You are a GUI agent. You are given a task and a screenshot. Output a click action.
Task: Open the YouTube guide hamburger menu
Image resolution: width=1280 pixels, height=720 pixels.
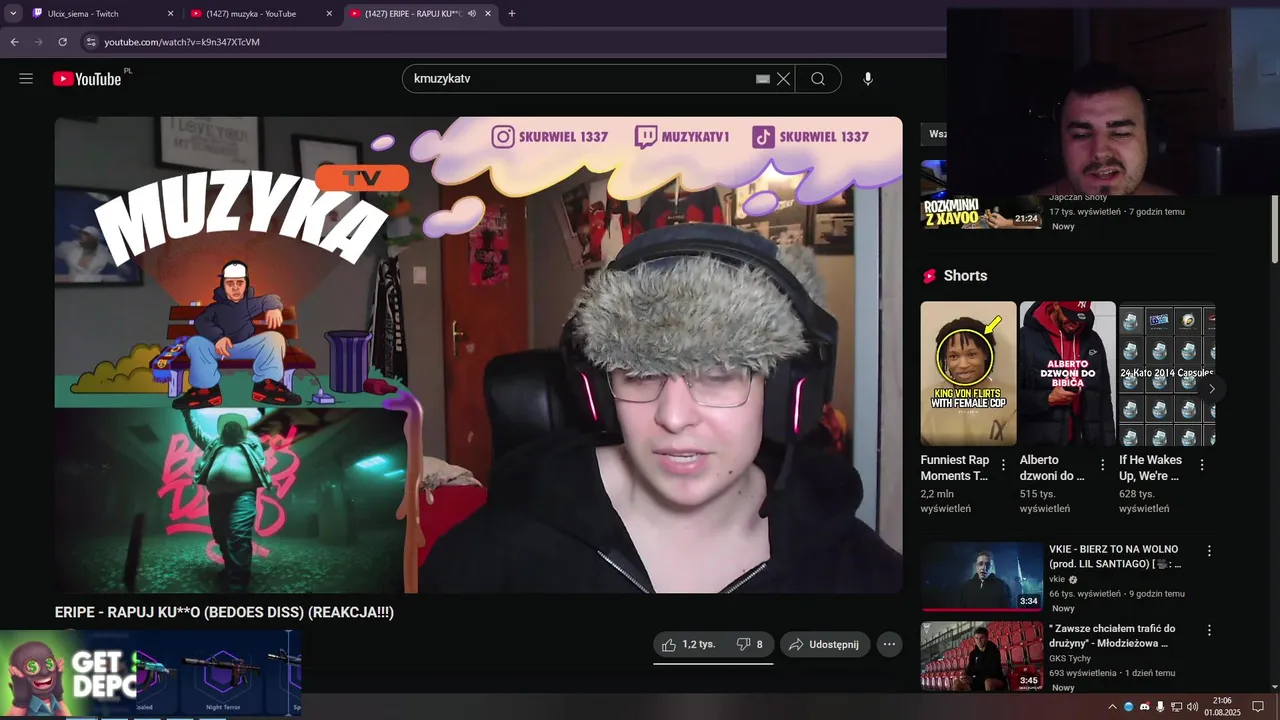click(26, 79)
